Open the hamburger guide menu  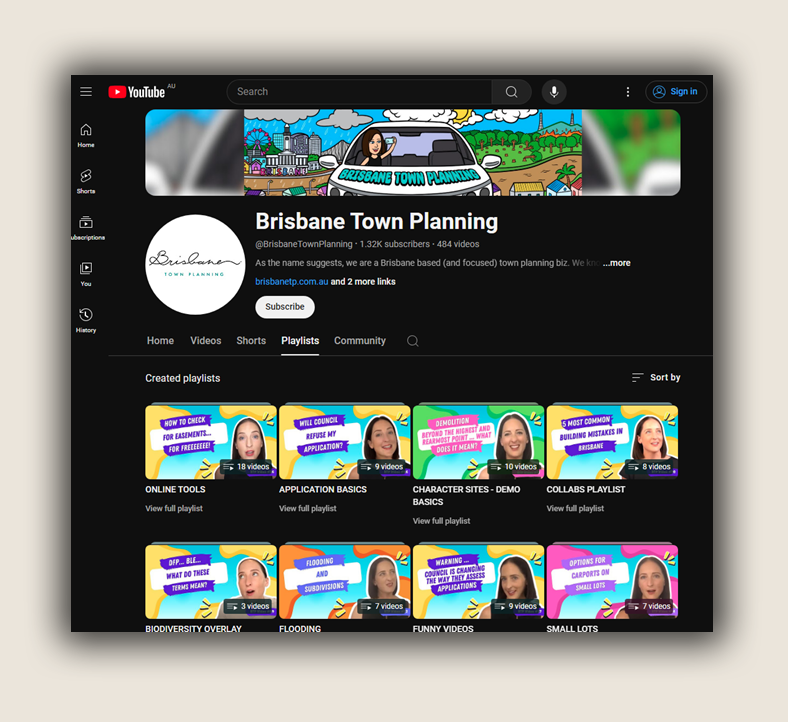pos(86,91)
